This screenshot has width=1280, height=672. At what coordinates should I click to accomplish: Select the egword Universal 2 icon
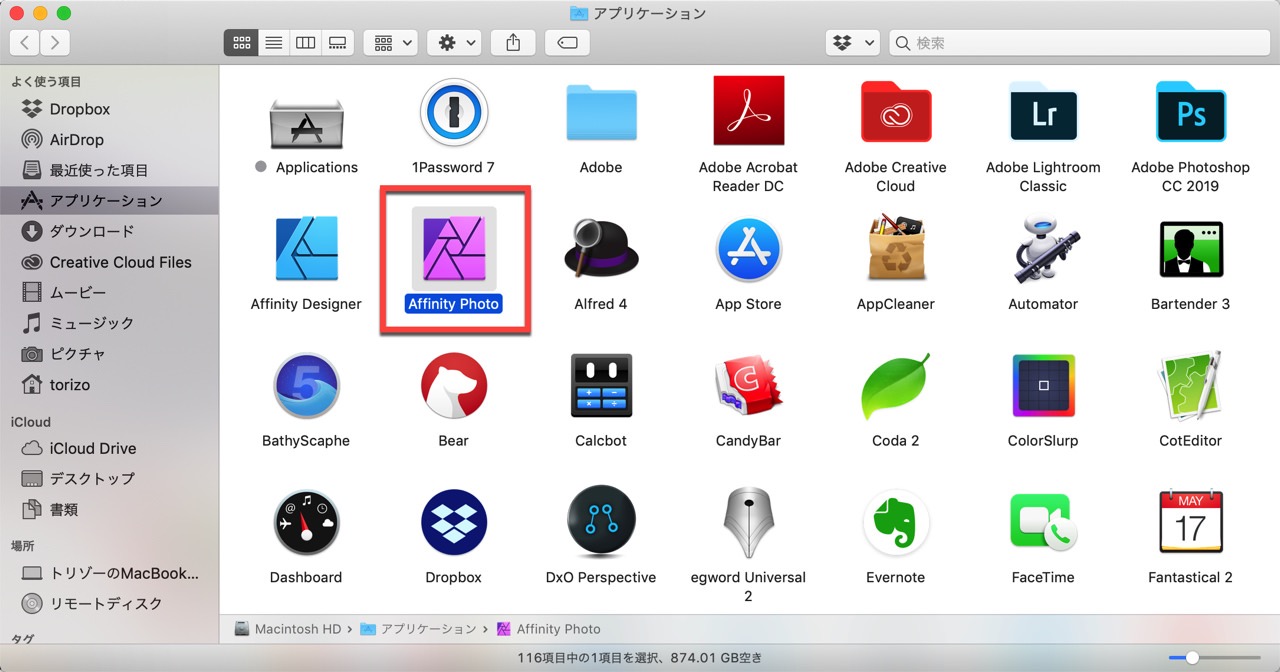coord(748,522)
